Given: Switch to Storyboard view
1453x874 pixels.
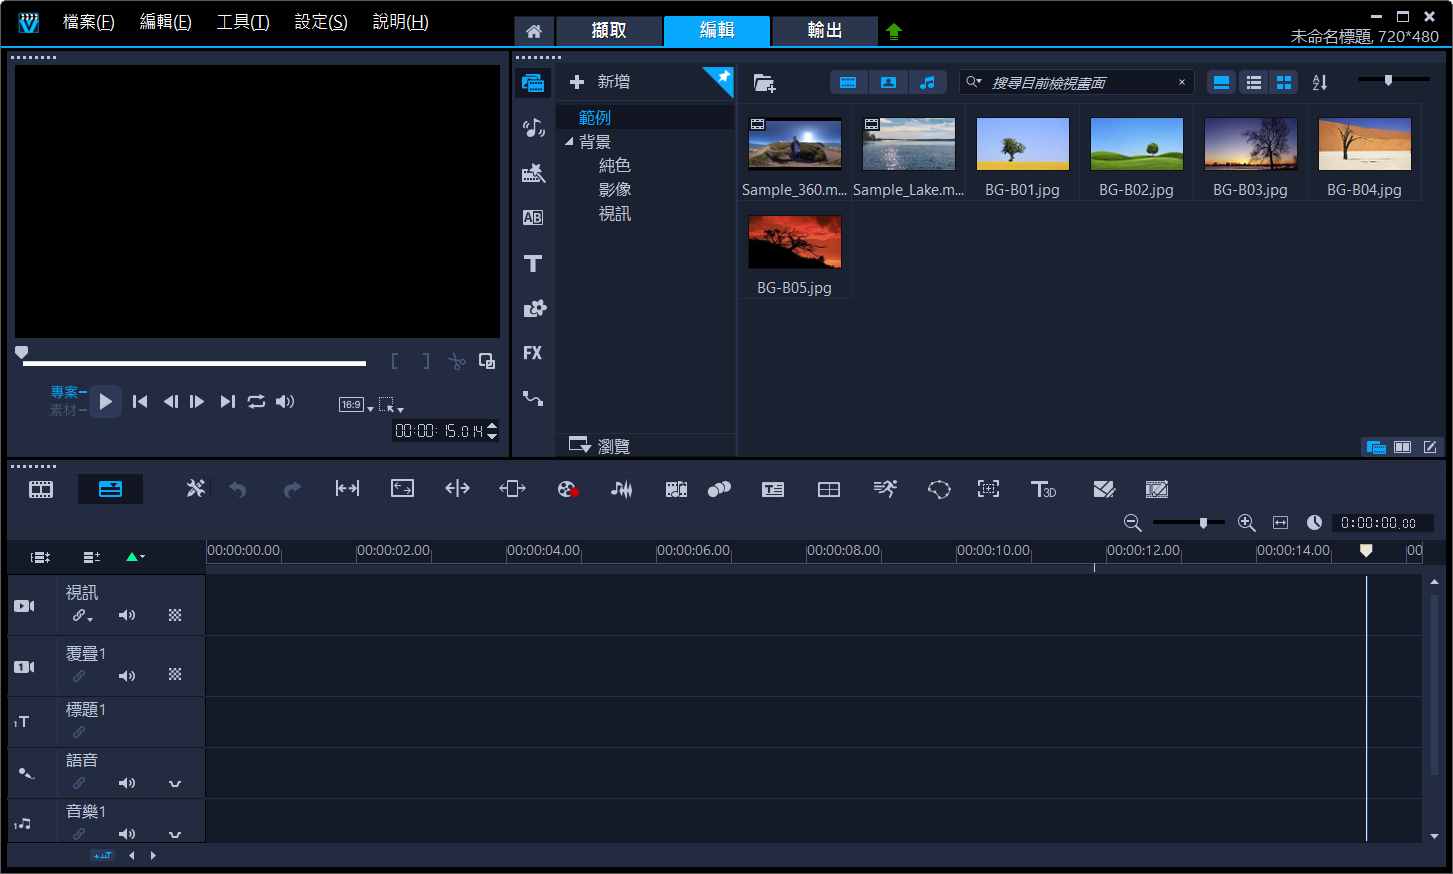Looking at the screenshot, I should click(41, 489).
